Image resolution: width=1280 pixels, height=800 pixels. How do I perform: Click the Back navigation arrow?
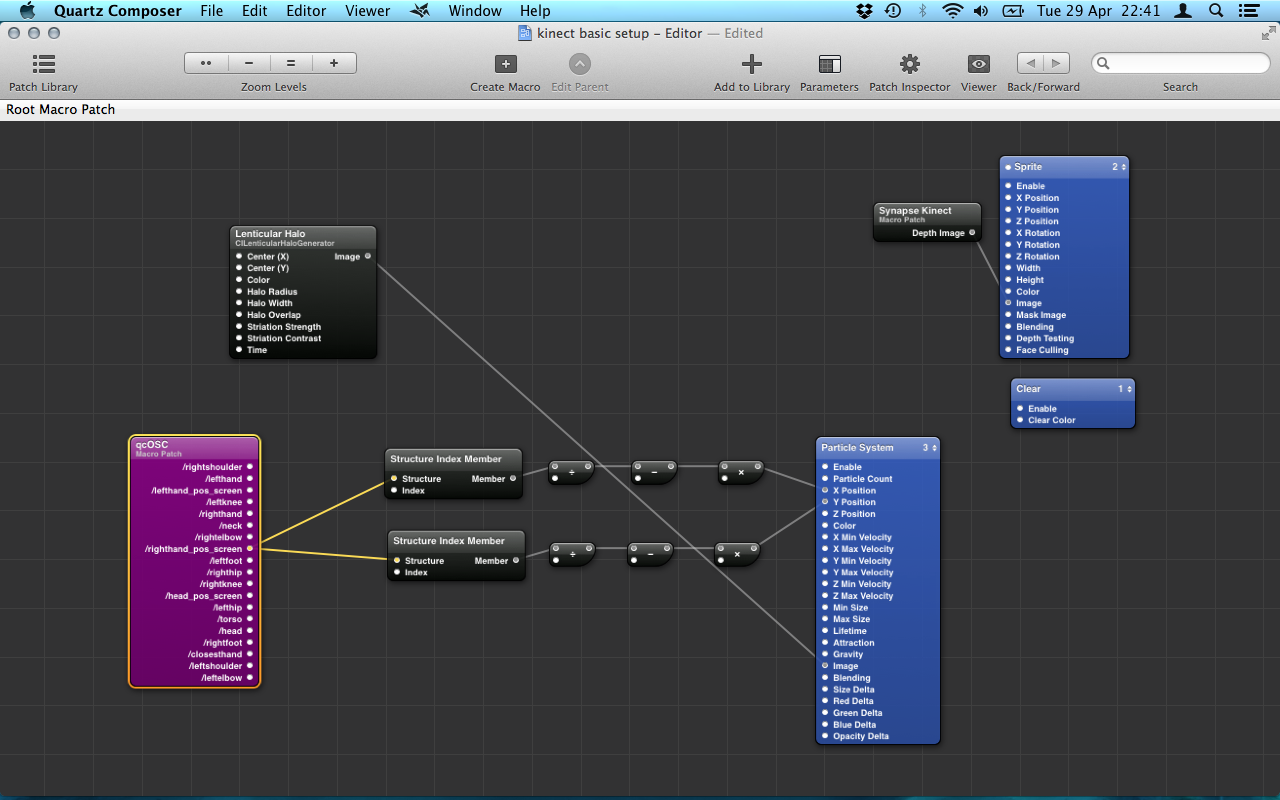tap(1031, 63)
